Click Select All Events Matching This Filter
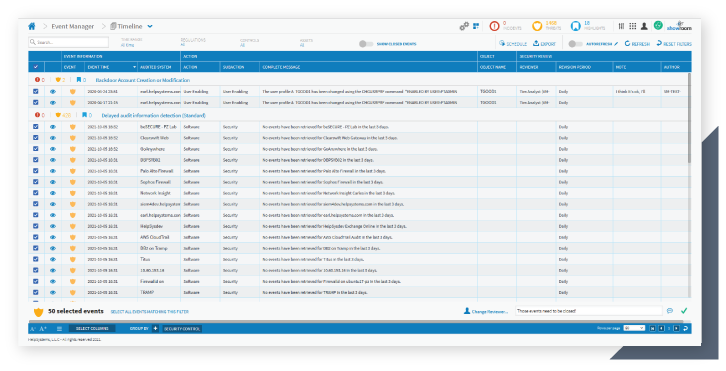This screenshot has width=726, height=371. point(150,312)
